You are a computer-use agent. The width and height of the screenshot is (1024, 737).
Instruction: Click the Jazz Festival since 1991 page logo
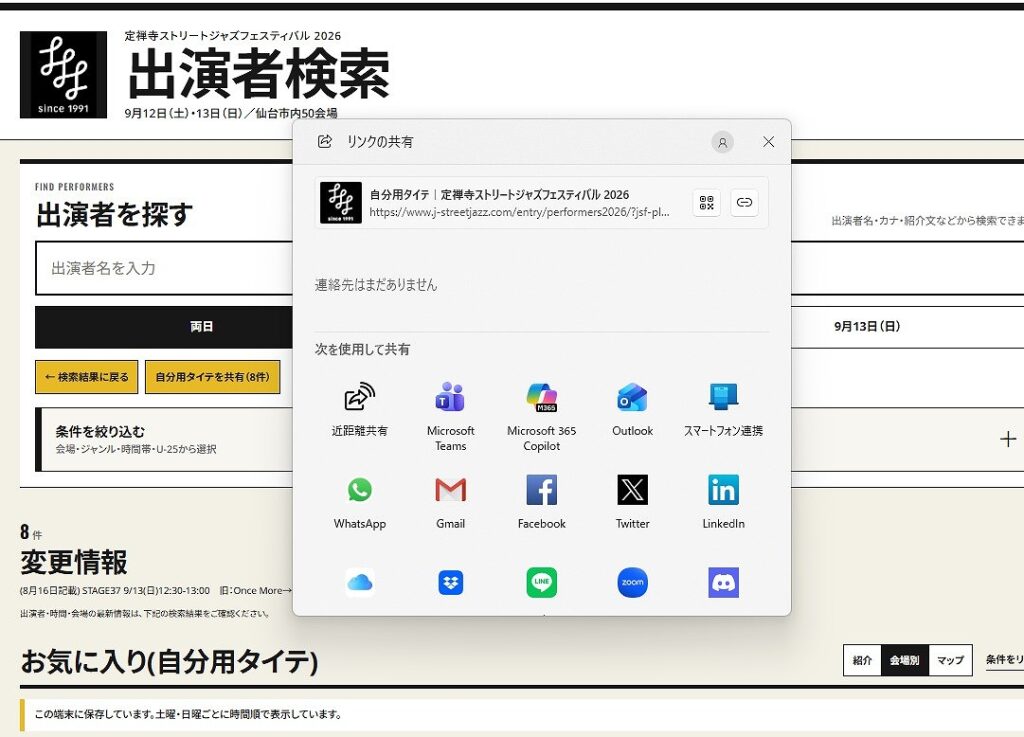pos(63,74)
